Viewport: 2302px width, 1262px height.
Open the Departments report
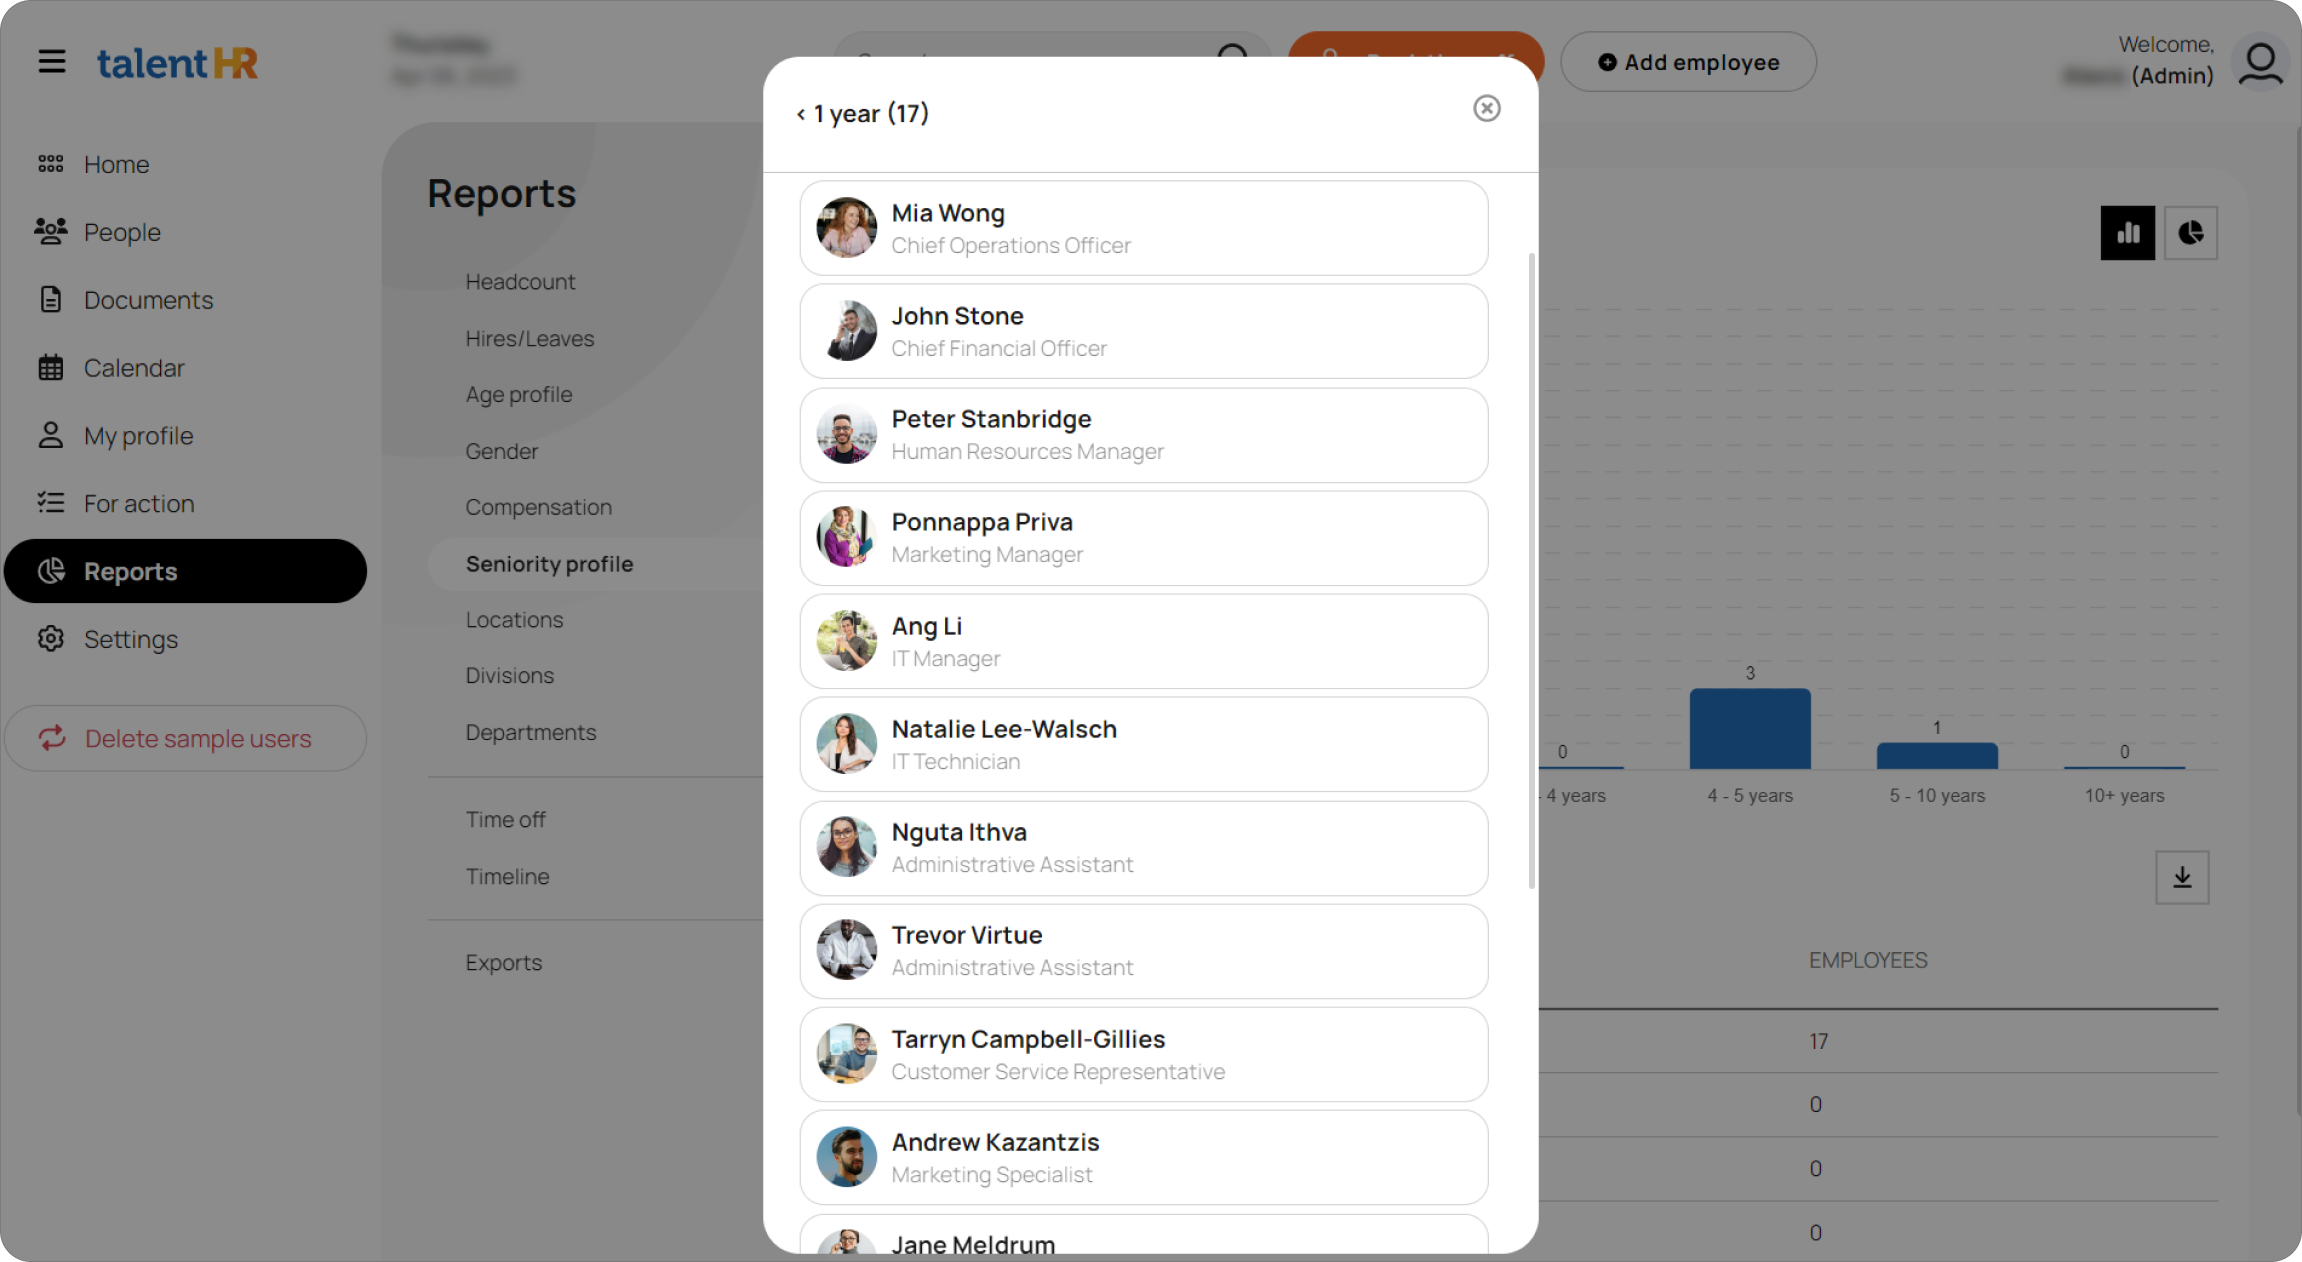pyautogui.click(x=531, y=732)
